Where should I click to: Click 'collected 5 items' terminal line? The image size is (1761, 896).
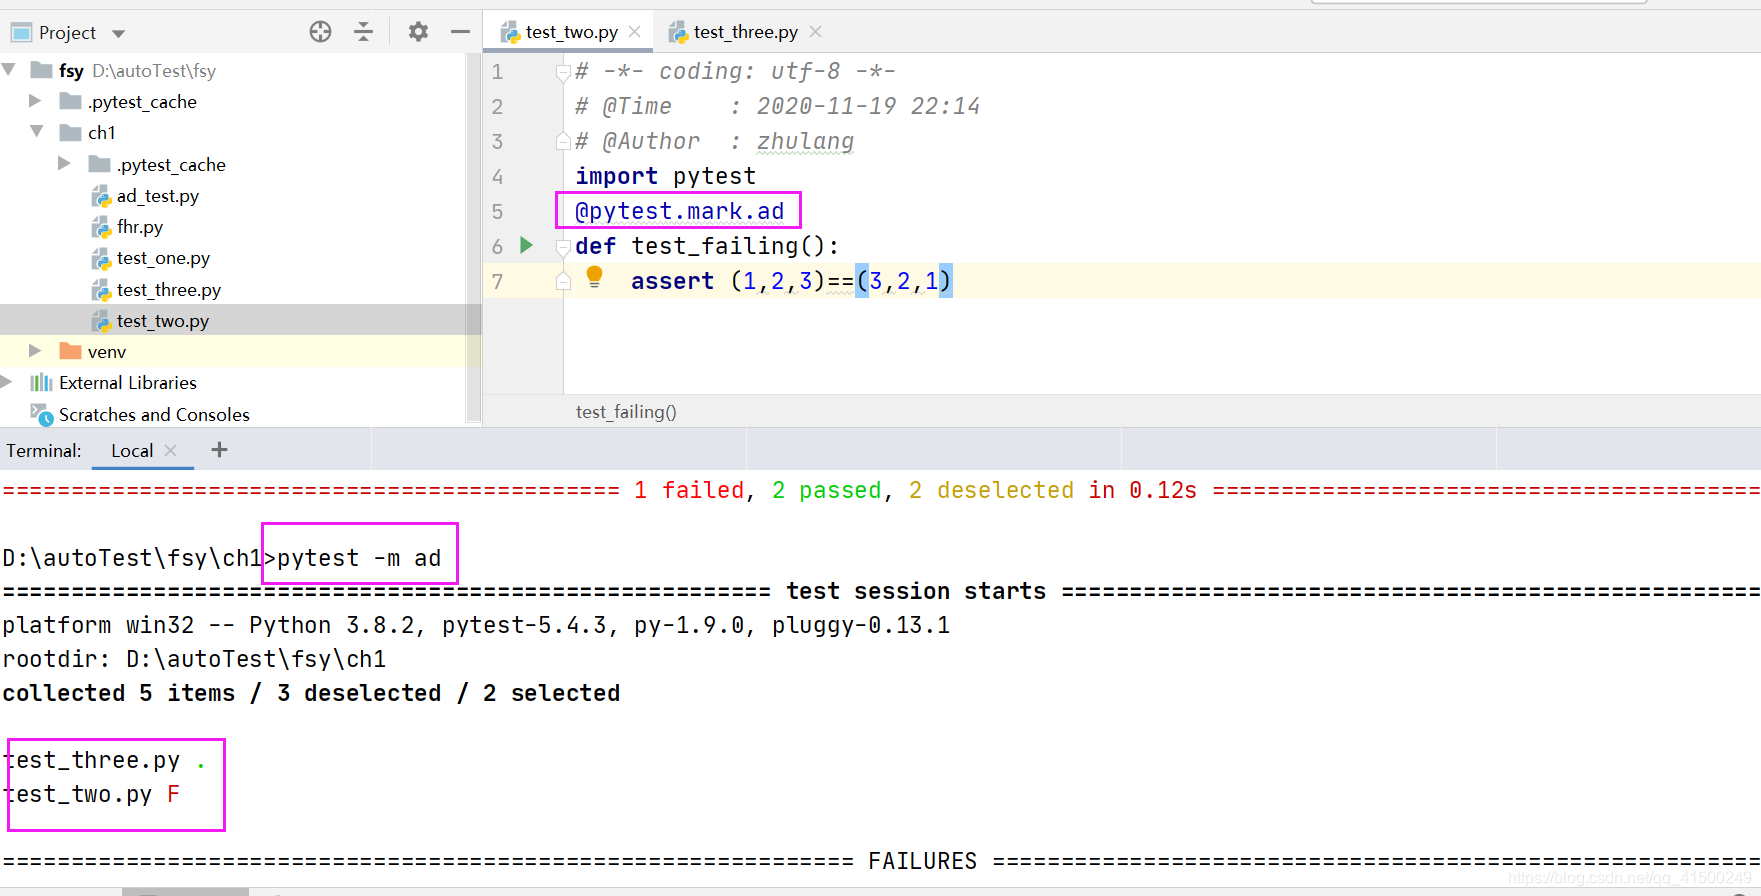click(x=311, y=693)
